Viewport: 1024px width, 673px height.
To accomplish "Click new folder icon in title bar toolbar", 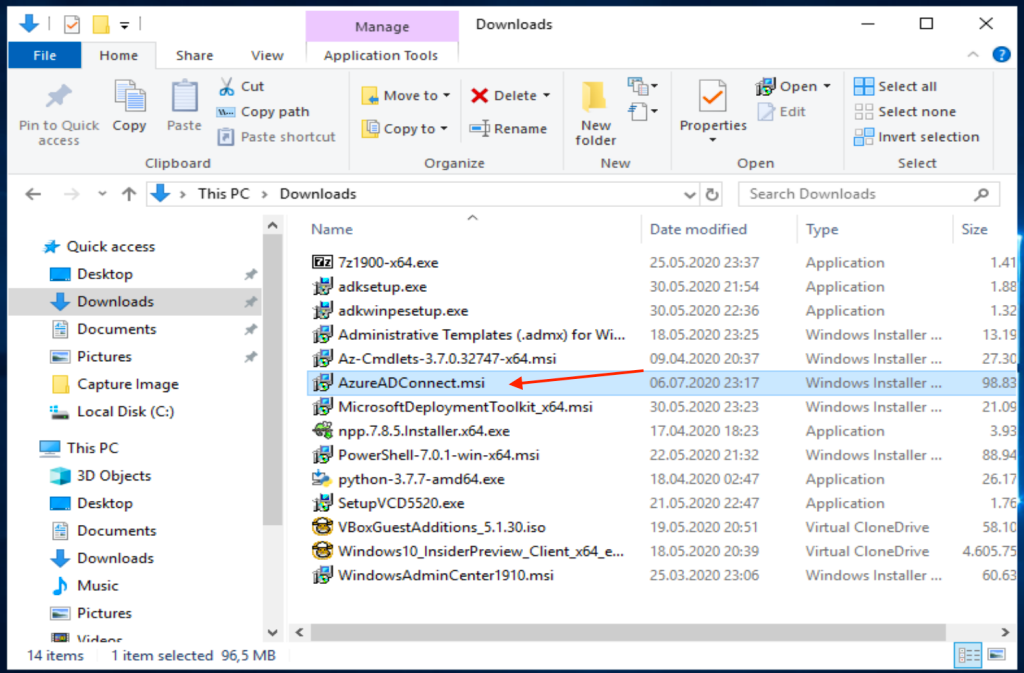I will click(101, 25).
